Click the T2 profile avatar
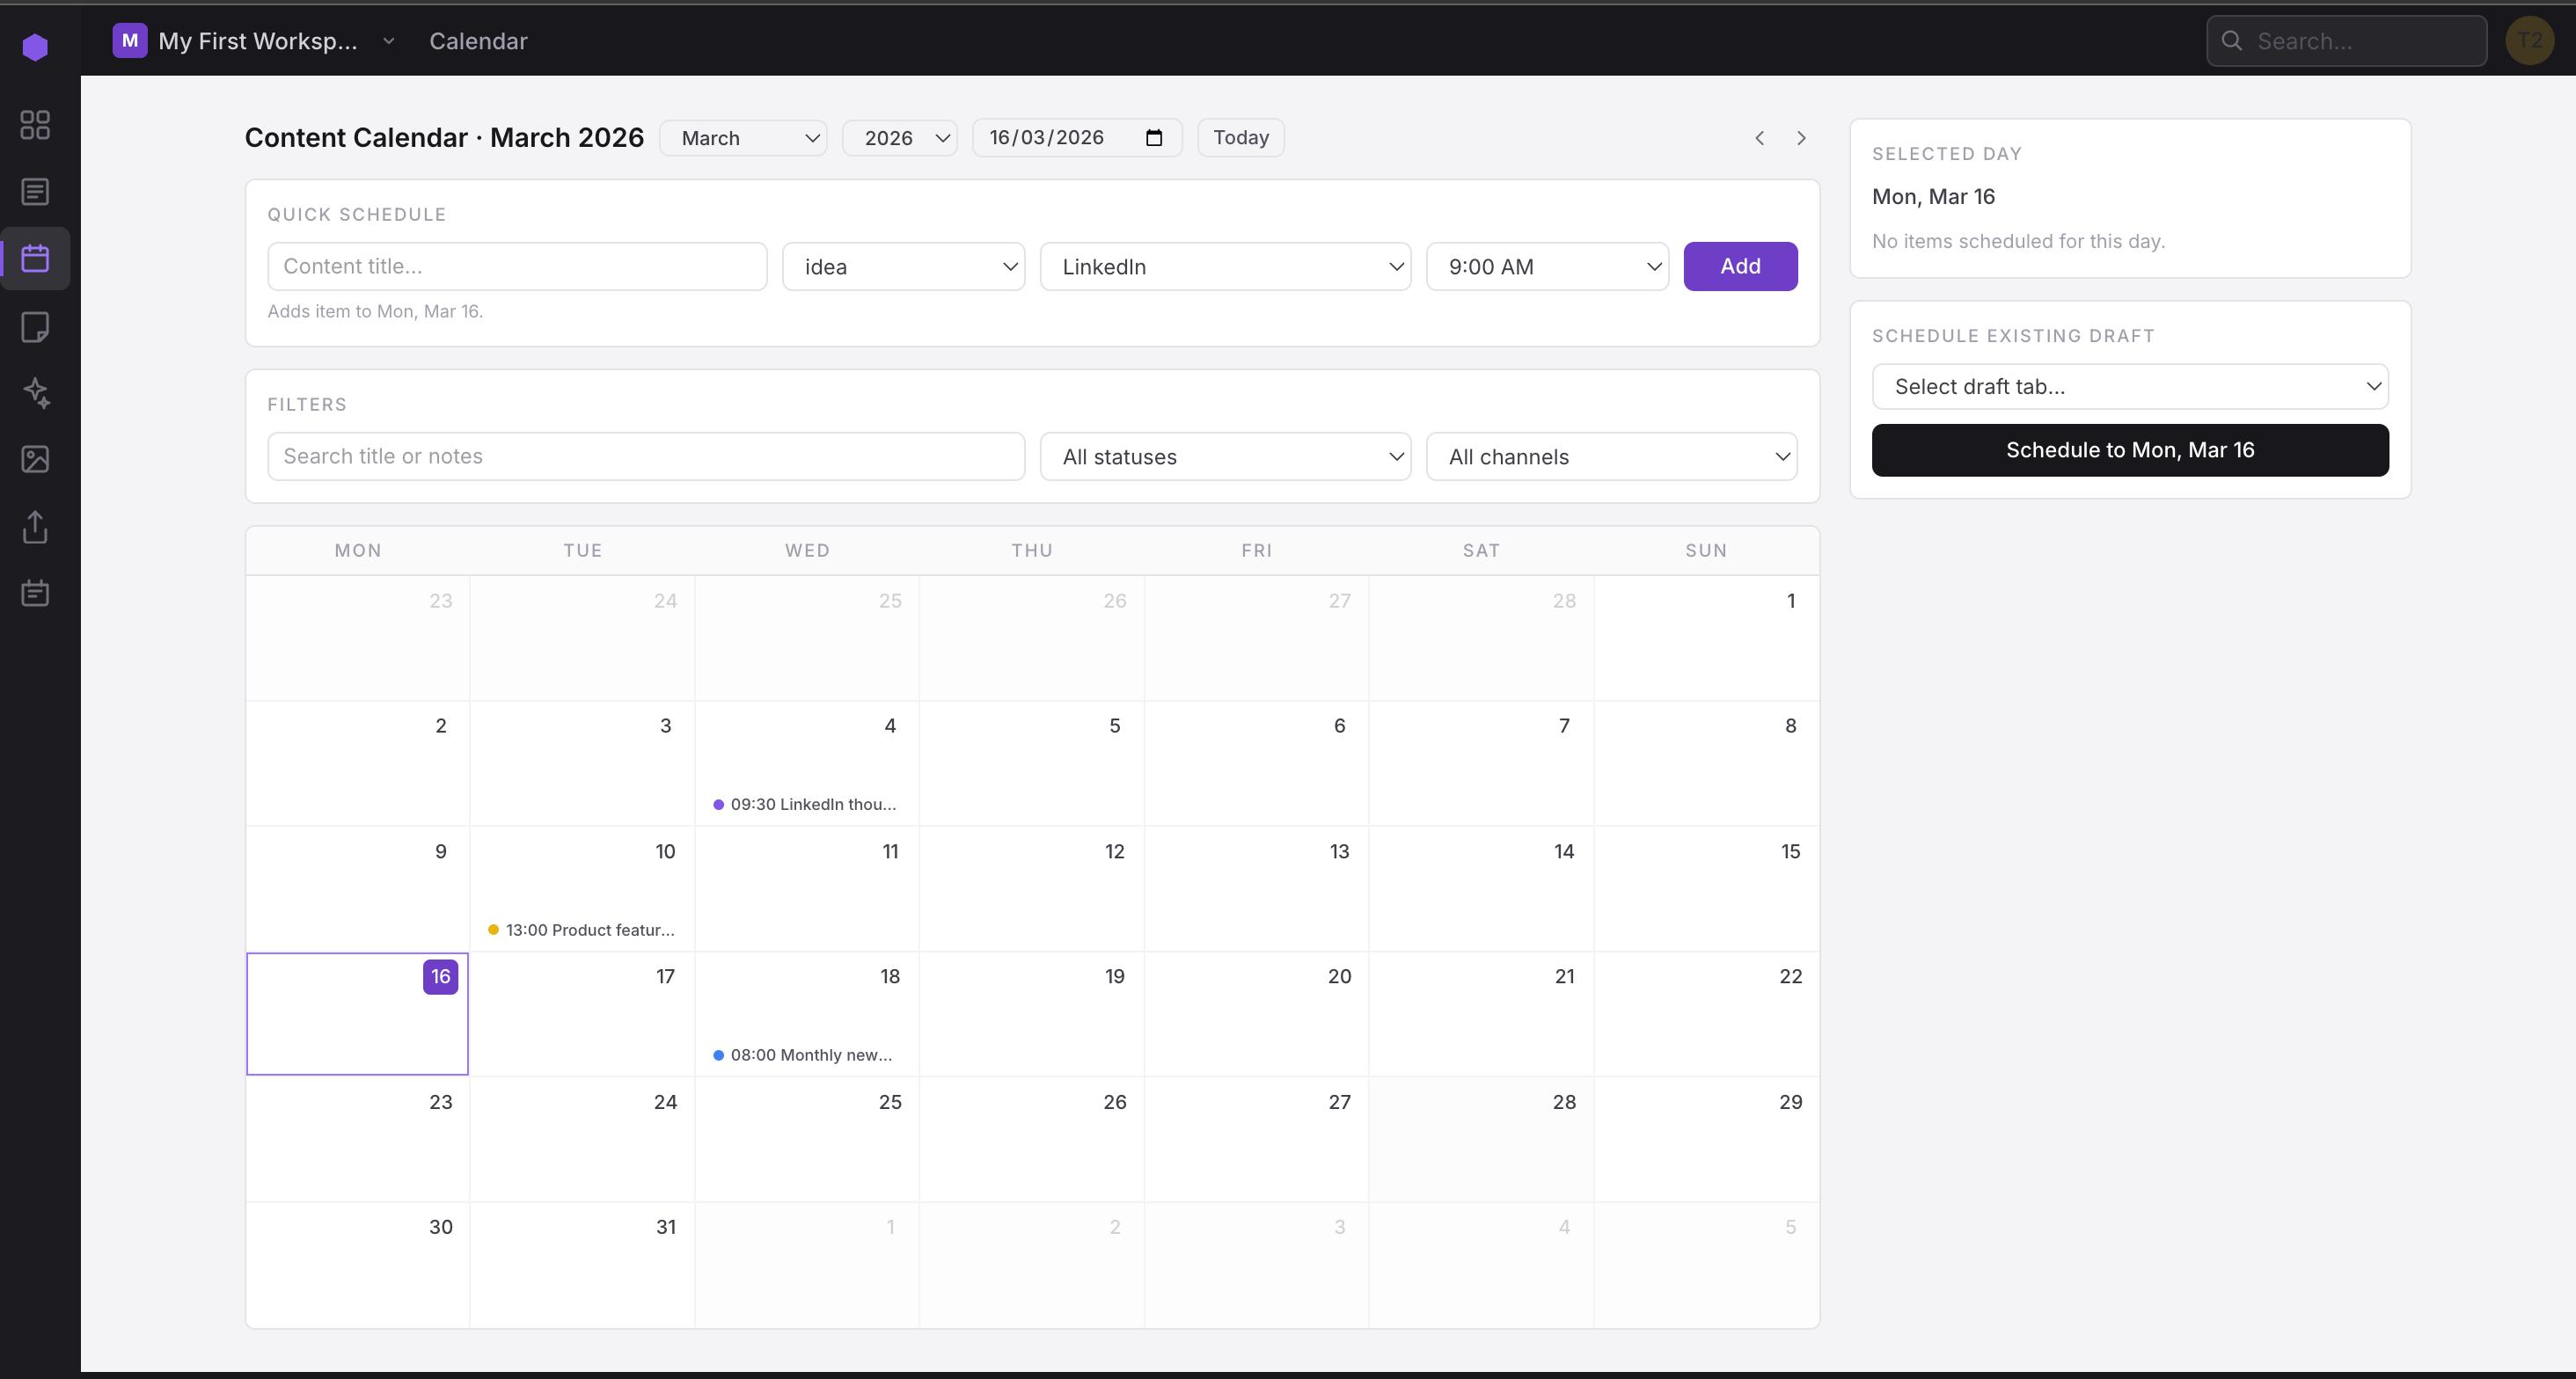Image resolution: width=2576 pixels, height=1379 pixels. click(x=2531, y=41)
